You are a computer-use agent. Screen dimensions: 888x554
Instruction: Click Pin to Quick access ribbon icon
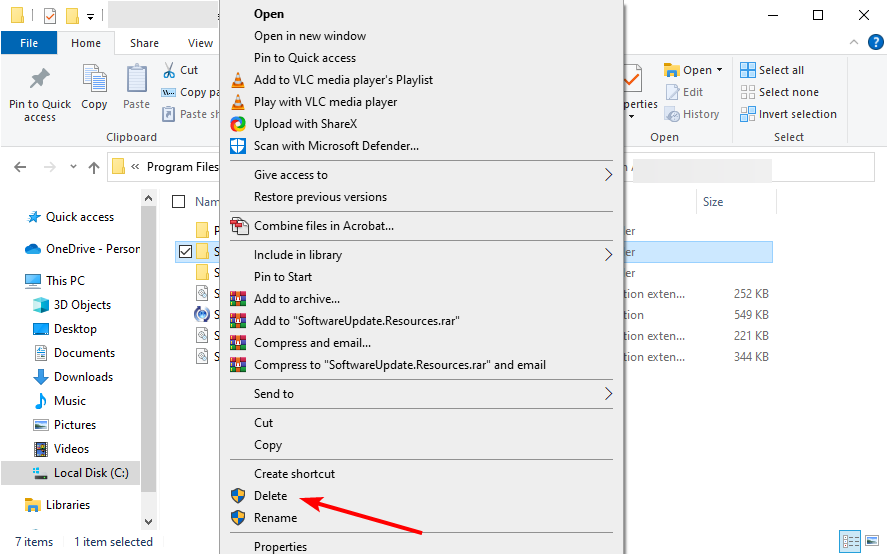pos(40,94)
